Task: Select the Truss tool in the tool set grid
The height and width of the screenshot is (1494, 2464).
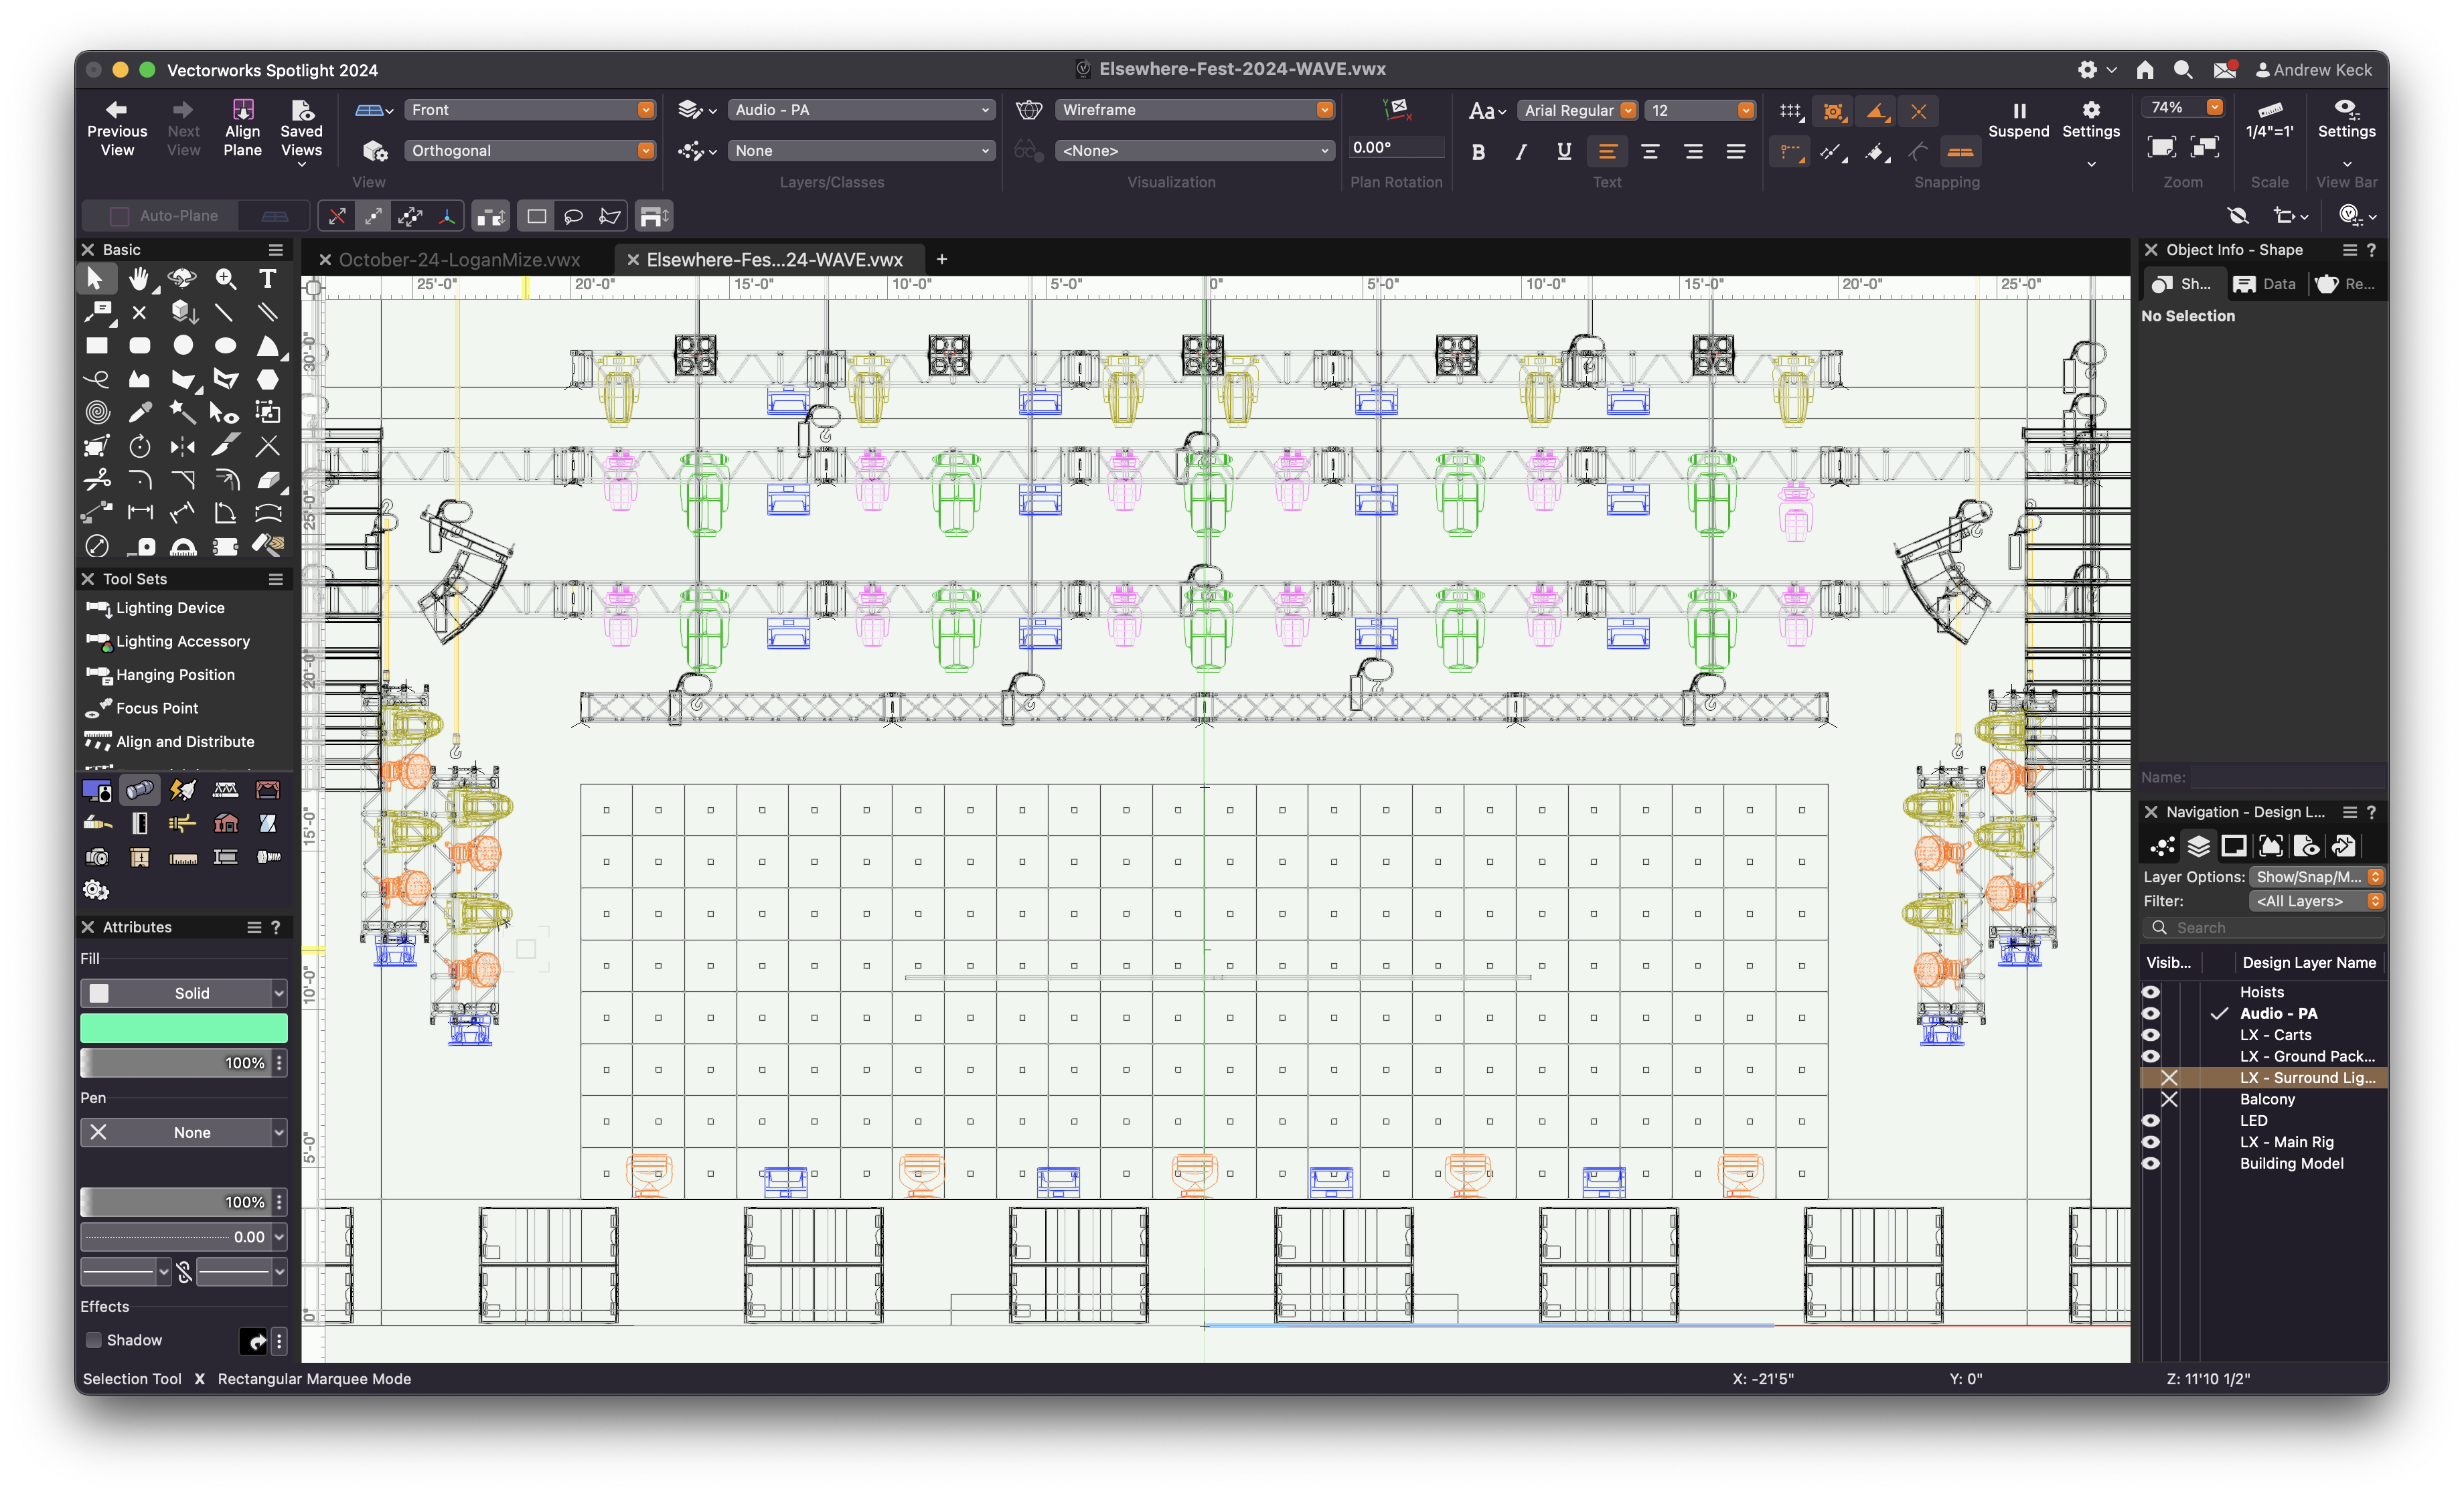Action: pos(225,790)
